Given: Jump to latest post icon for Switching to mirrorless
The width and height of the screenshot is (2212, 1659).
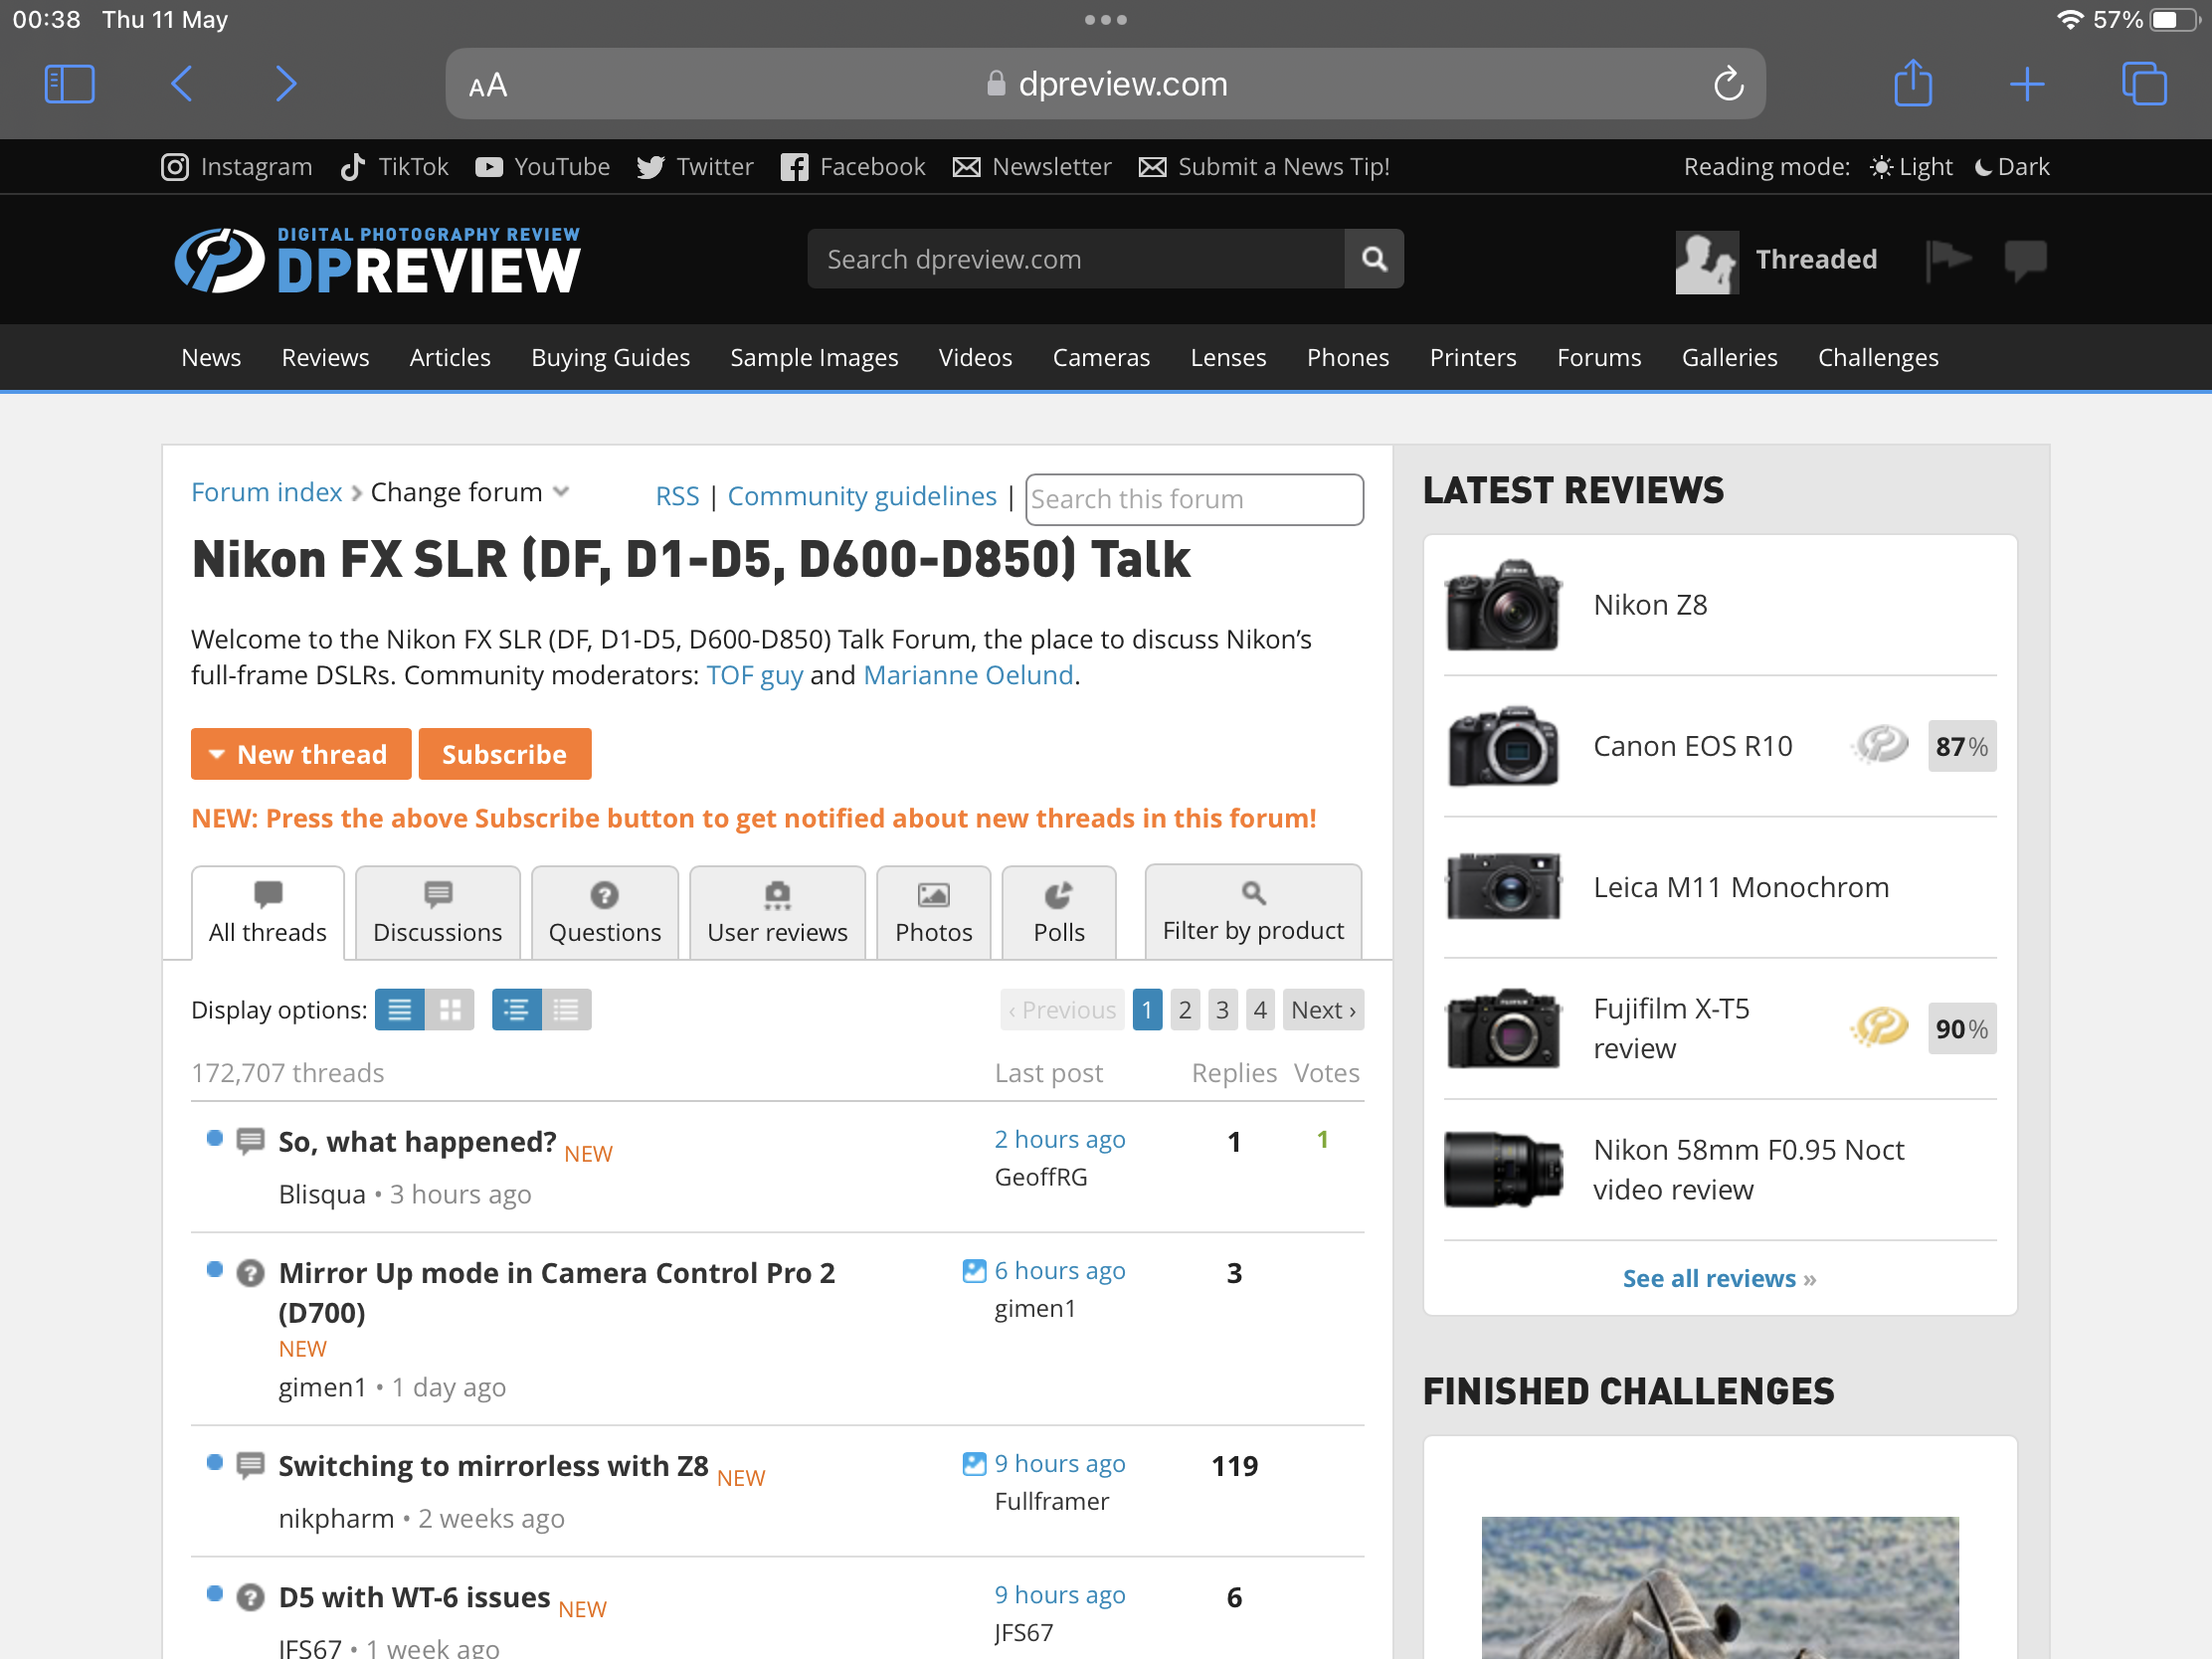Looking at the screenshot, I should (x=973, y=1464).
